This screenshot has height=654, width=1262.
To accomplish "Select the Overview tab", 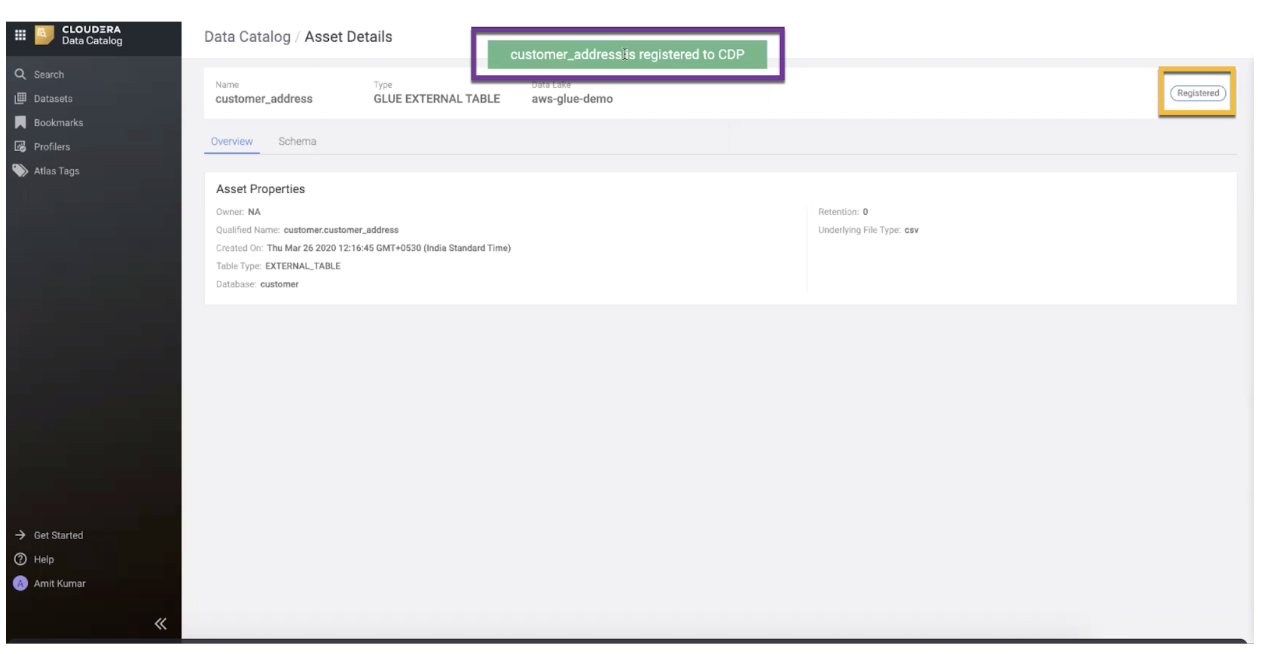I will click(x=232, y=141).
